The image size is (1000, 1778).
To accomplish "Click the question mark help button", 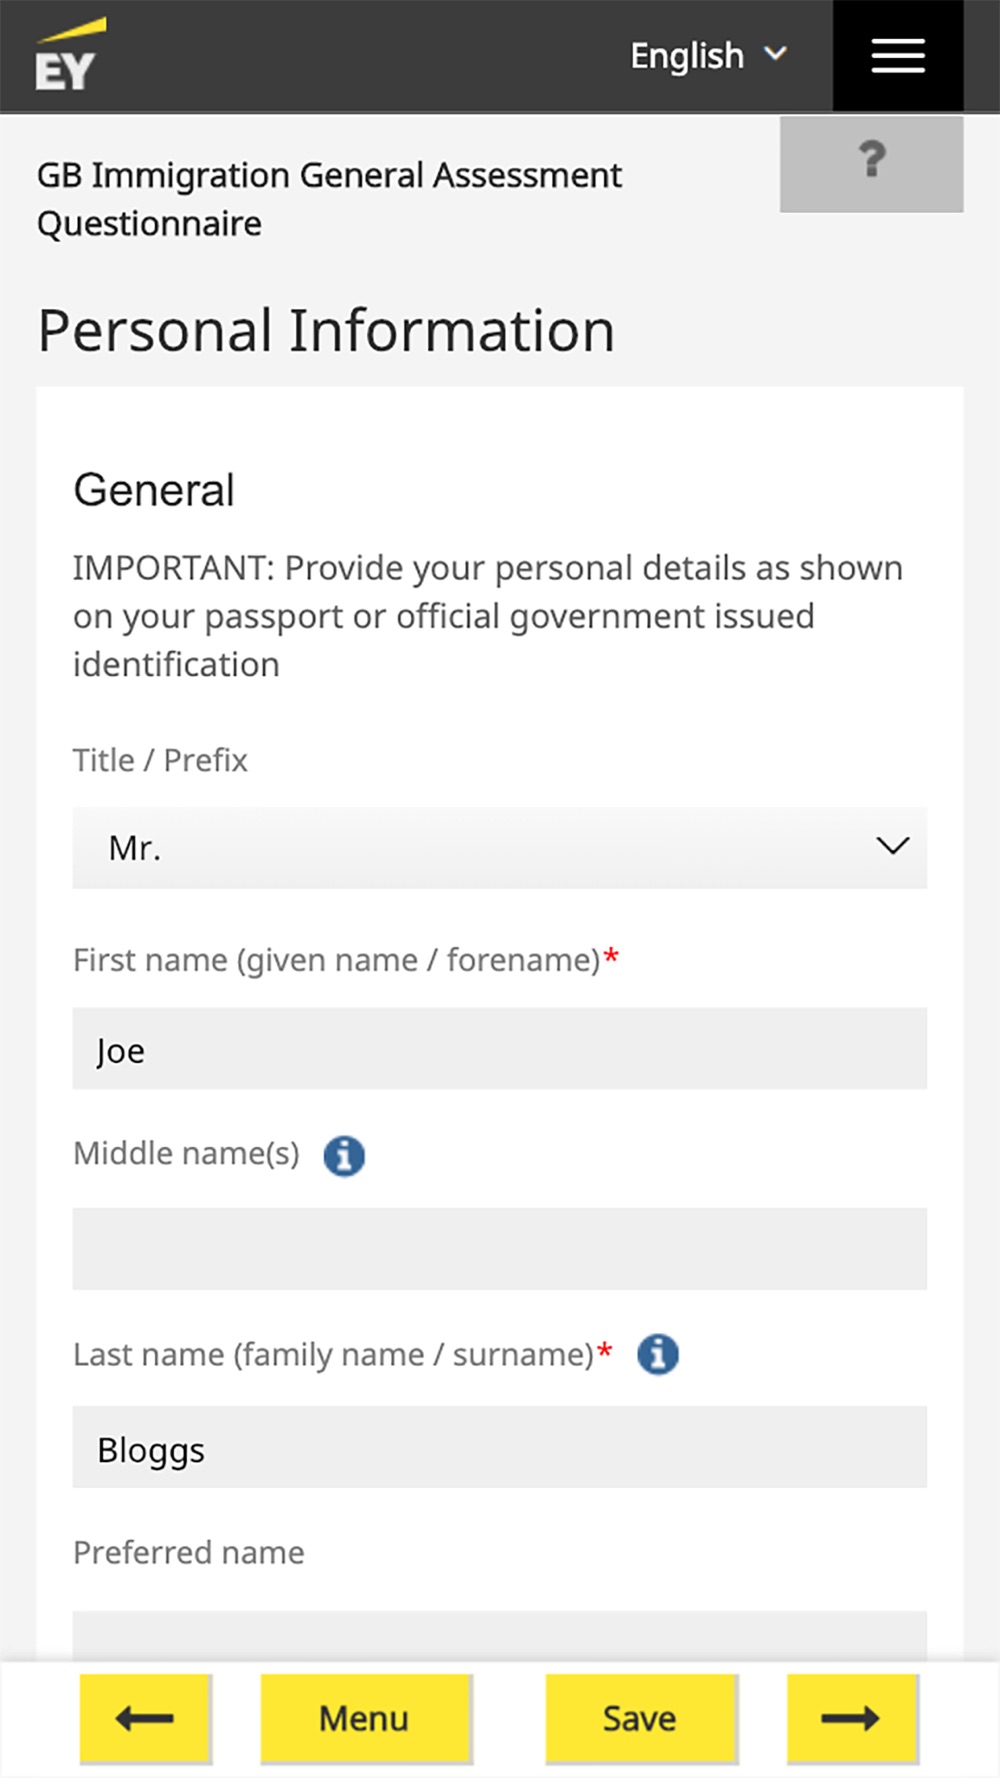I will [x=871, y=163].
